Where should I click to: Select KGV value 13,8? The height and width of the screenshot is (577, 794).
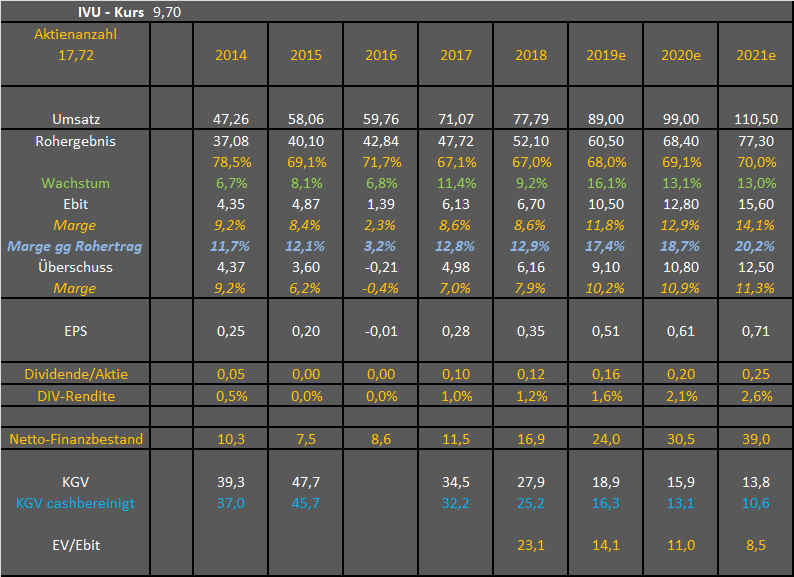[756, 482]
